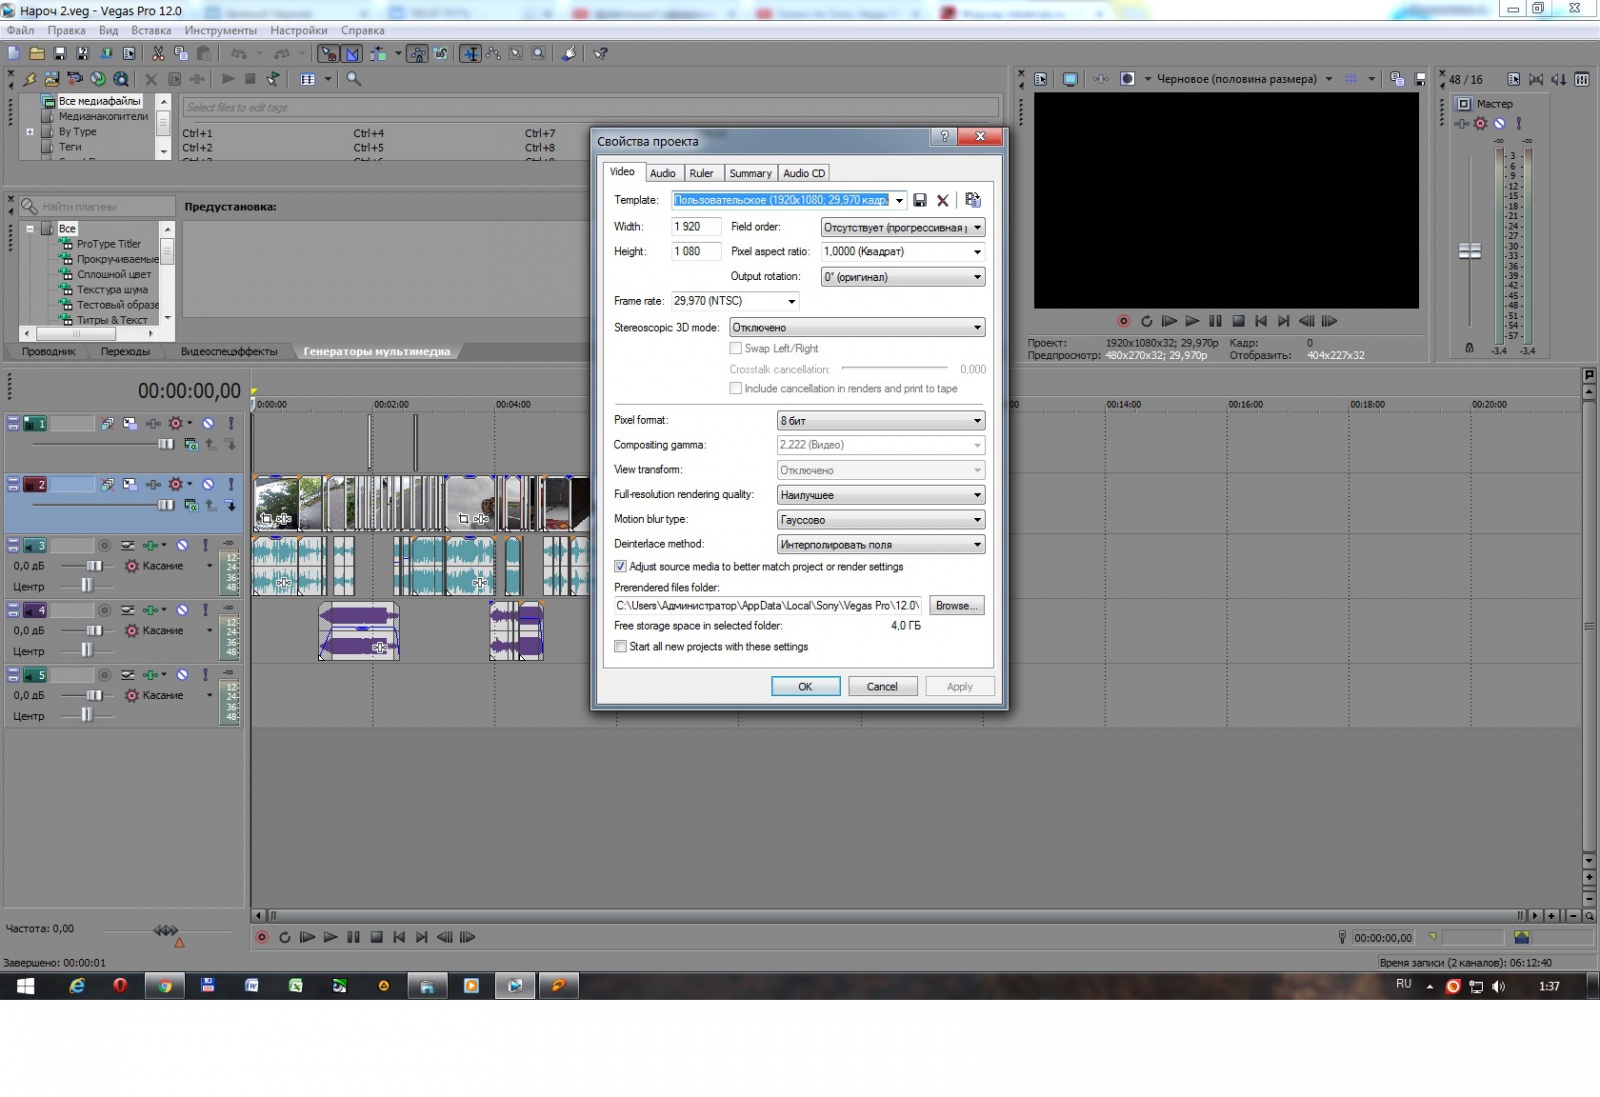Image resolution: width=1600 pixels, height=1097 pixels.
Task: Mute track 2 with its mute icon
Action: (208, 484)
